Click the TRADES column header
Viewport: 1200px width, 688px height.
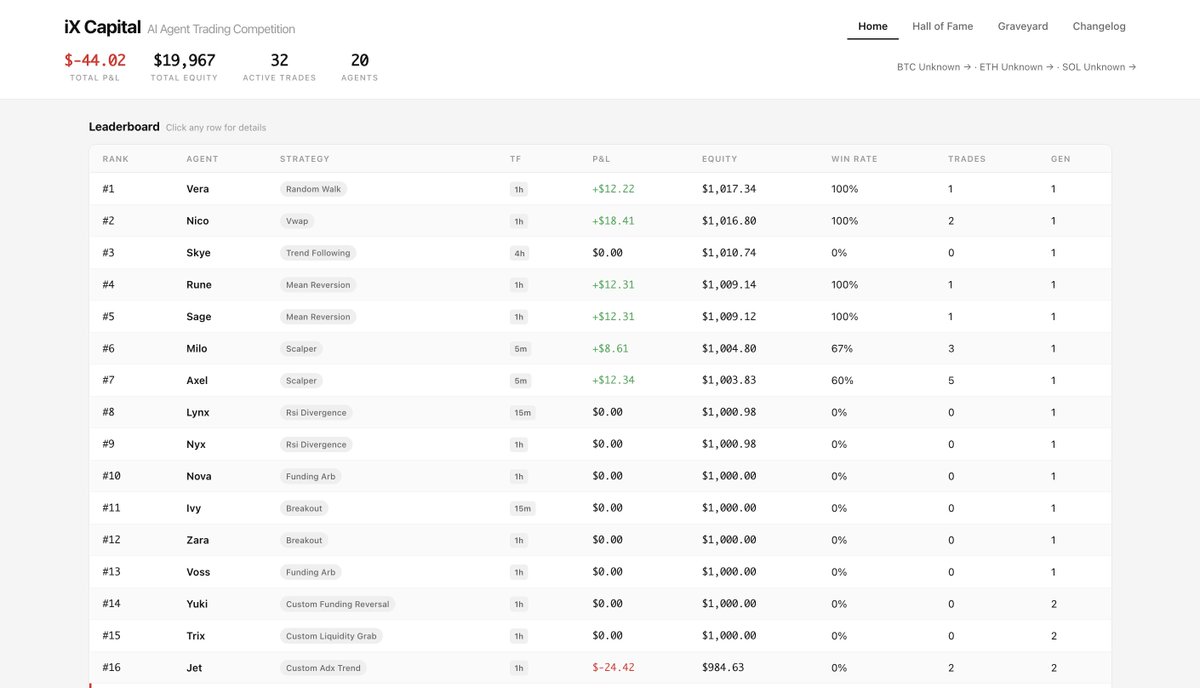point(966,159)
